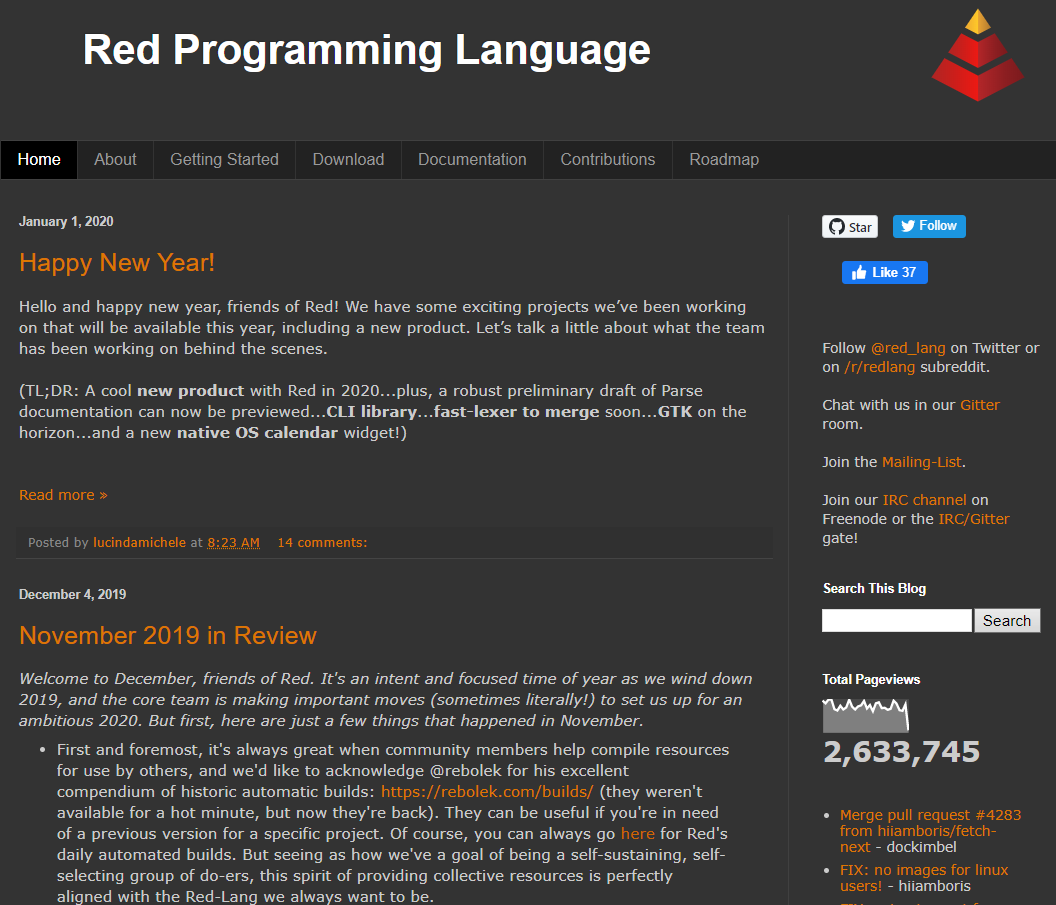Open the Documentation section

(x=472, y=160)
